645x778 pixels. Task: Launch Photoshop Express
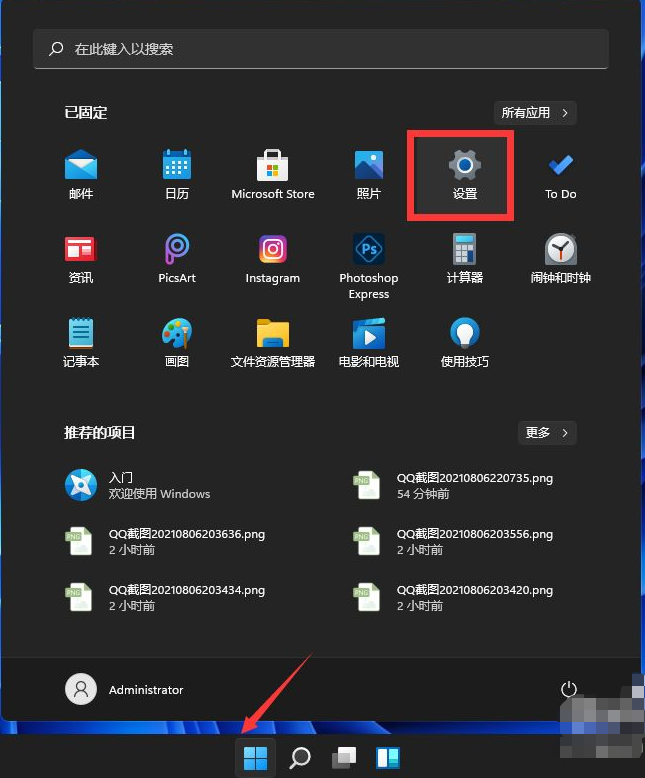click(369, 266)
